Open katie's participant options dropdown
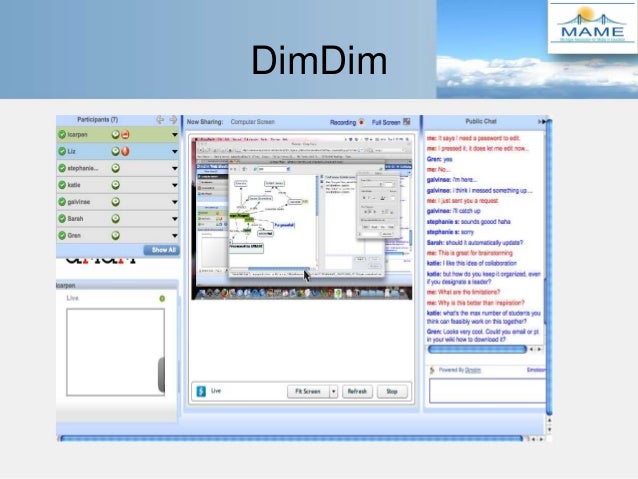The height and width of the screenshot is (479, 638). pos(175,185)
